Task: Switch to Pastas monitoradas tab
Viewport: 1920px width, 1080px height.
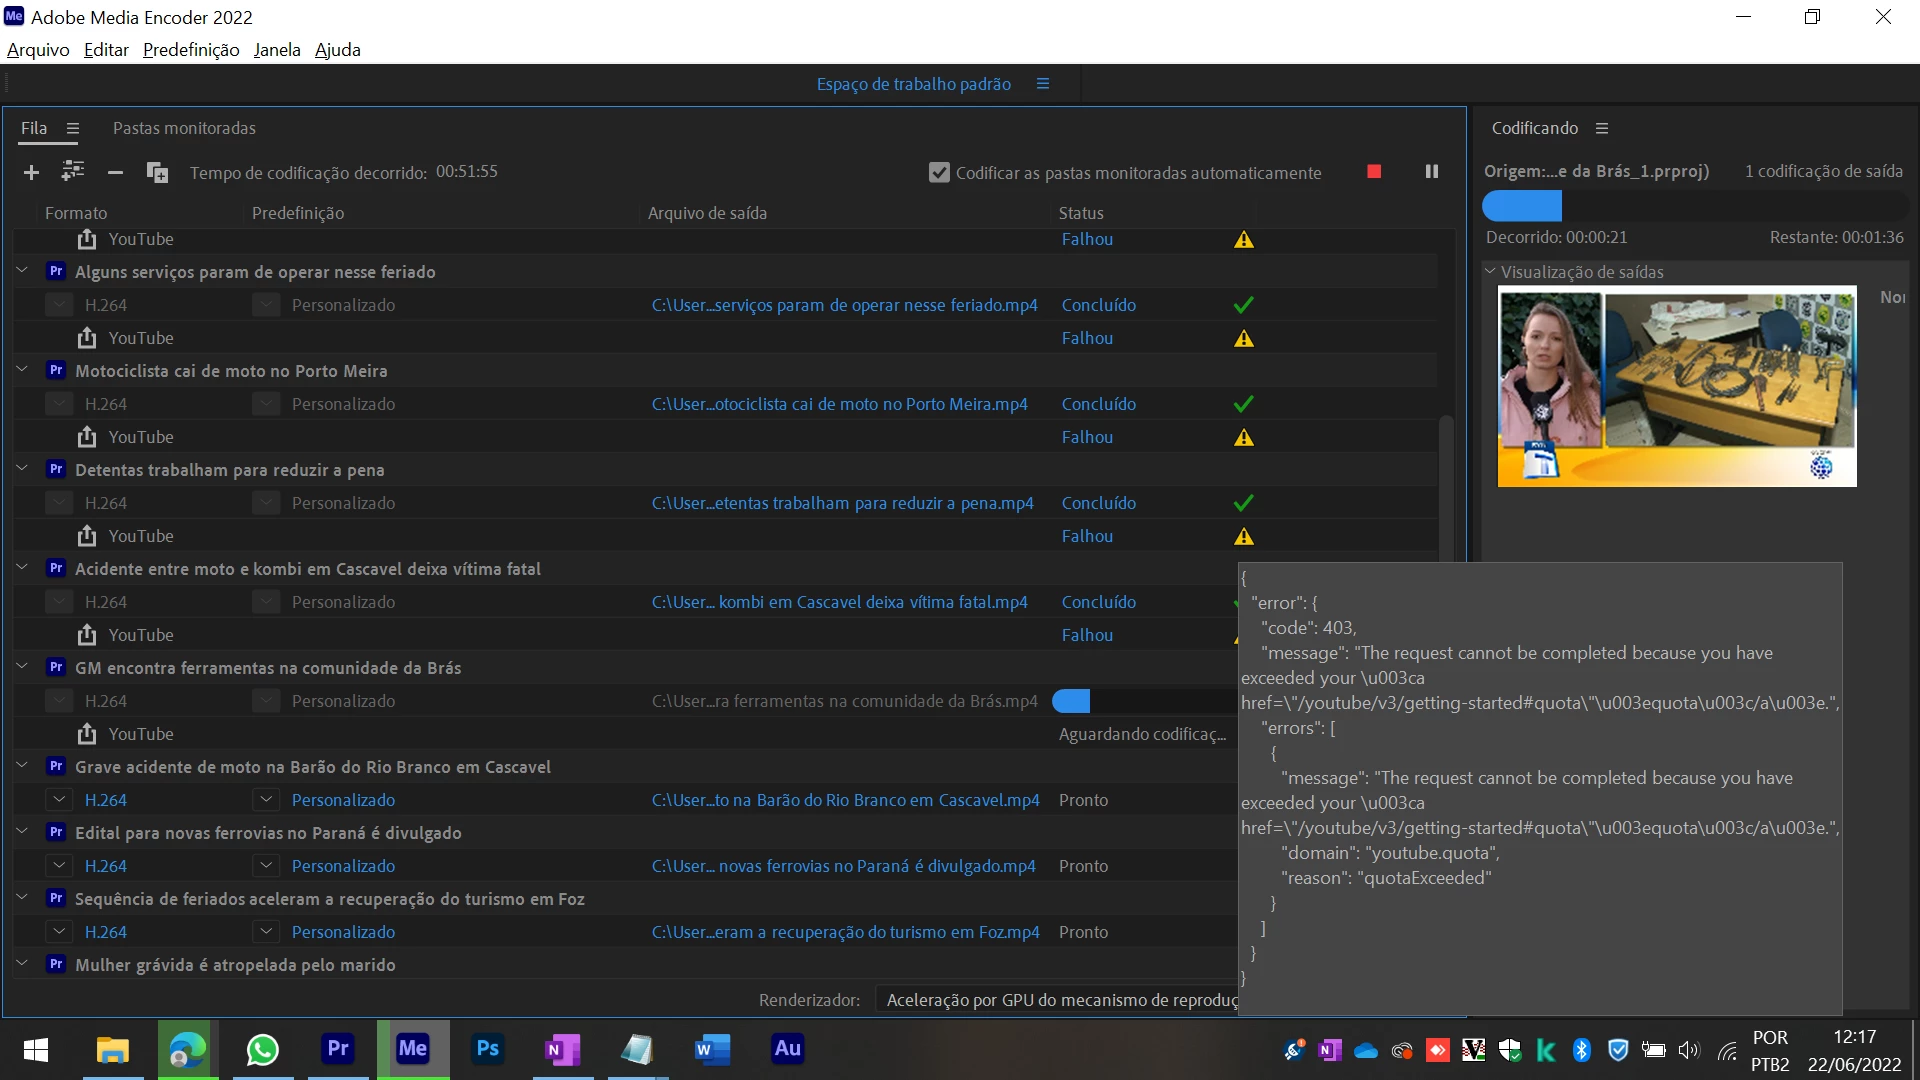Action: pos(184,129)
